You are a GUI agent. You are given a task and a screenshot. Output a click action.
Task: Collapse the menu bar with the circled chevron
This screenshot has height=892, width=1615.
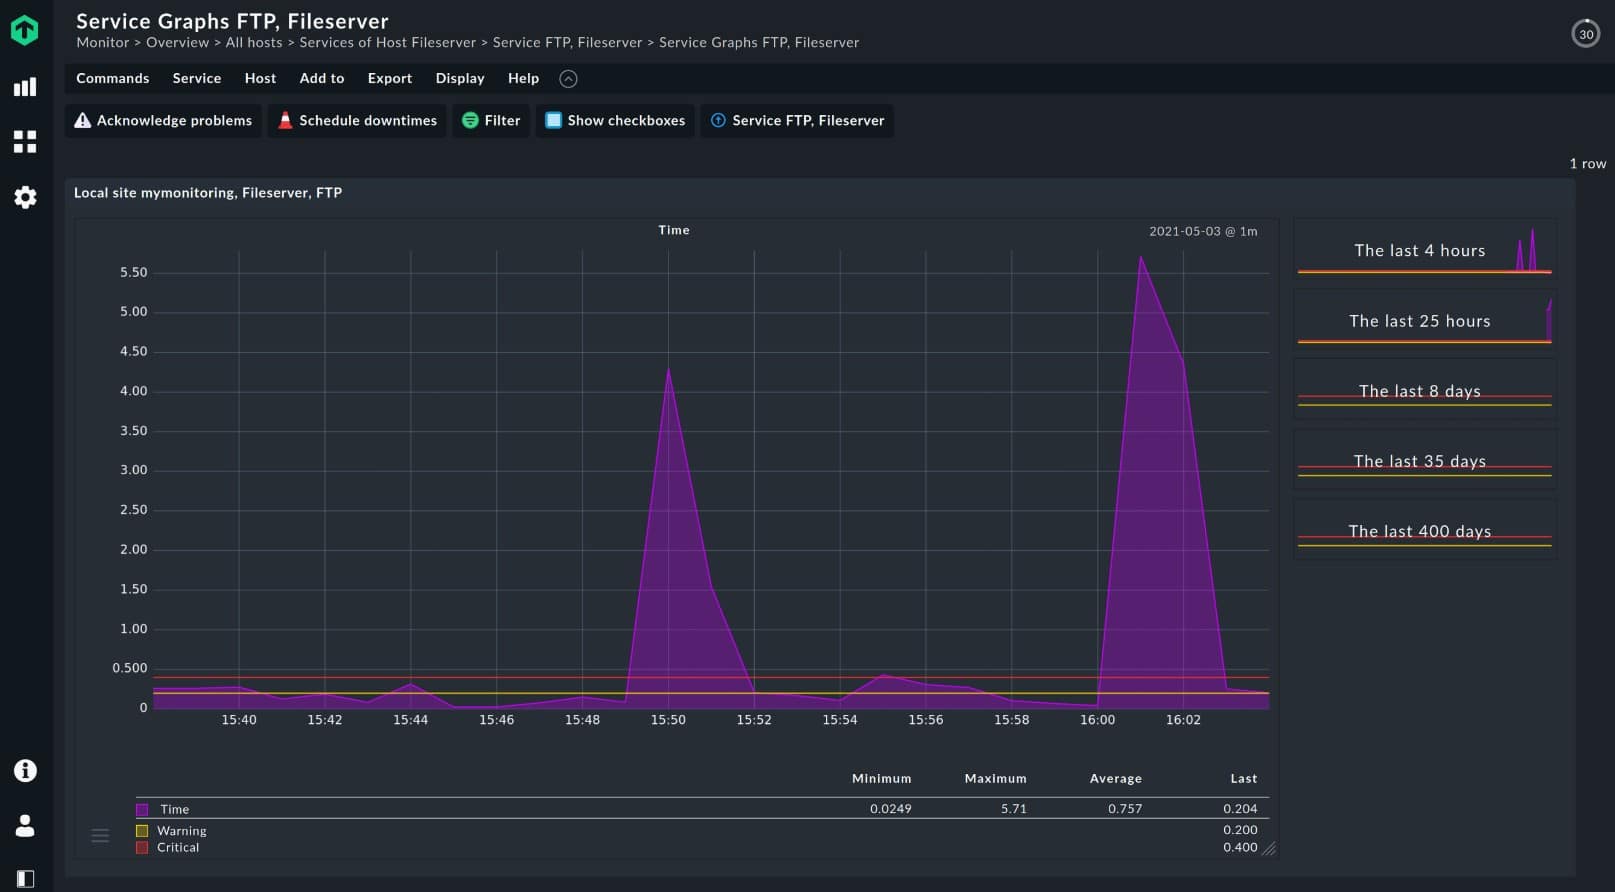point(568,79)
